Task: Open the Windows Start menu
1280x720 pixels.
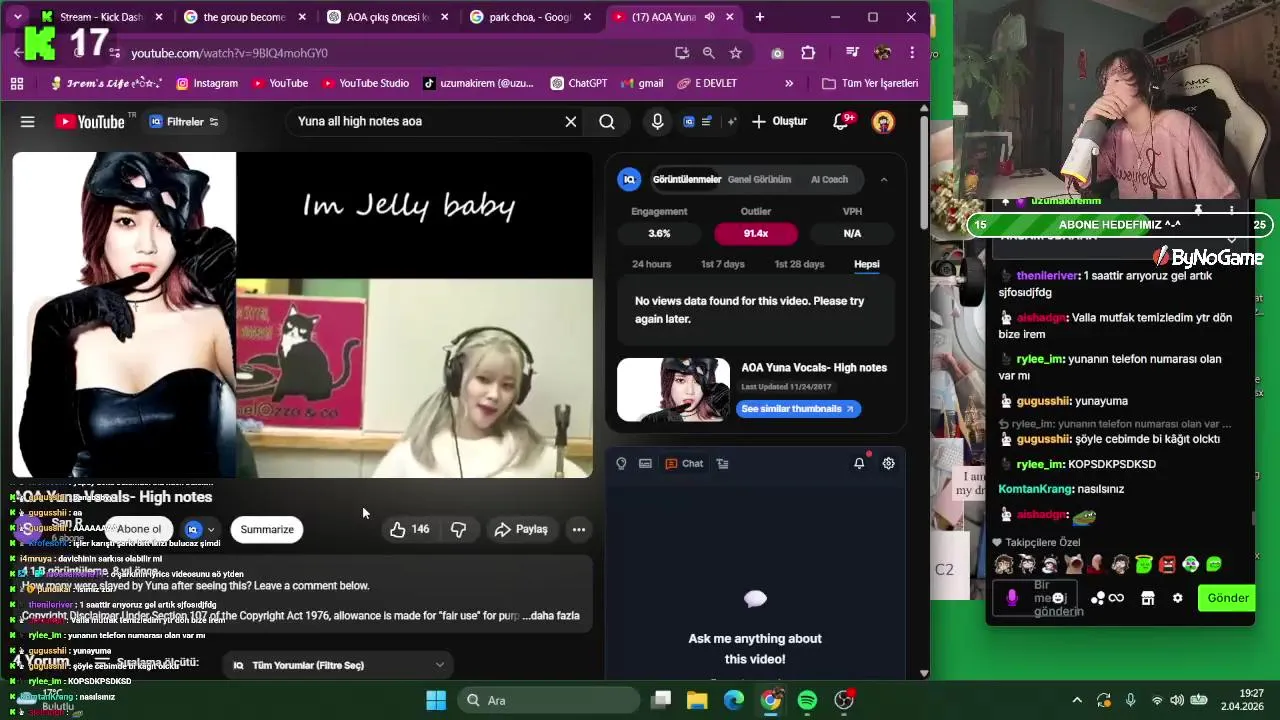Action: [436, 700]
